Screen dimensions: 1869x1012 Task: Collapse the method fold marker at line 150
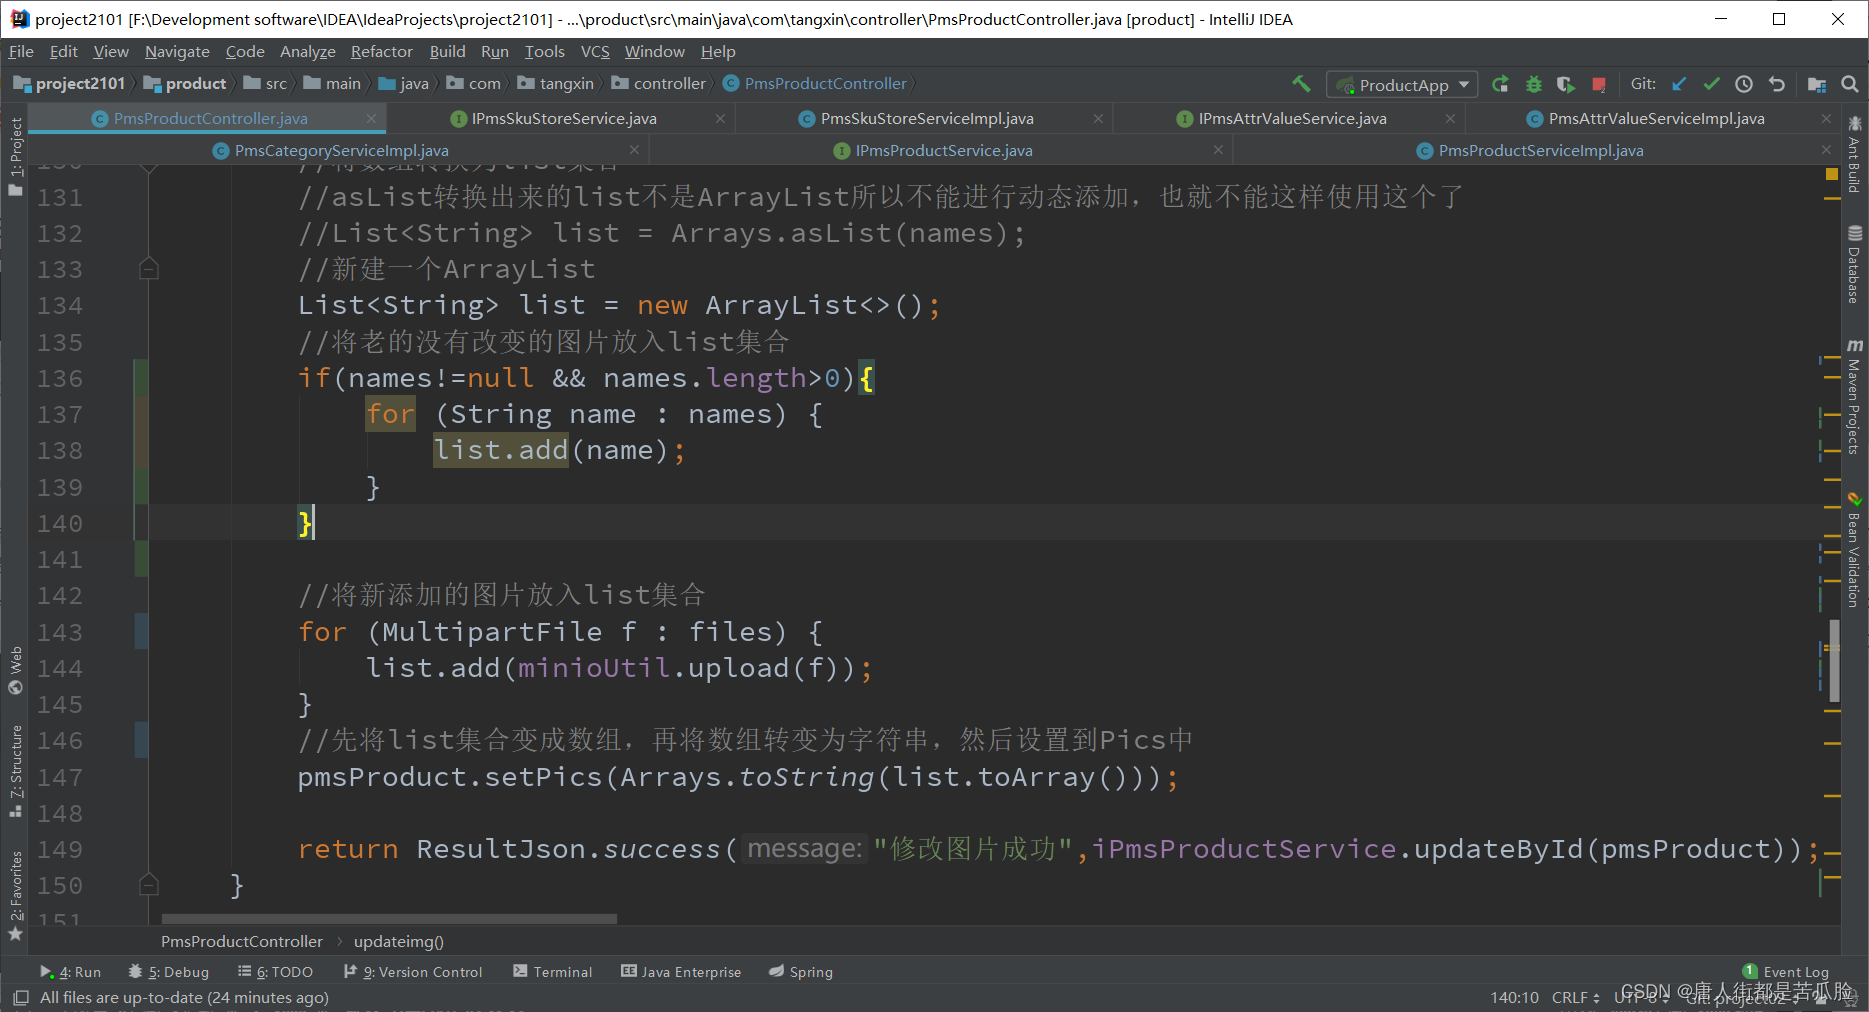click(149, 885)
